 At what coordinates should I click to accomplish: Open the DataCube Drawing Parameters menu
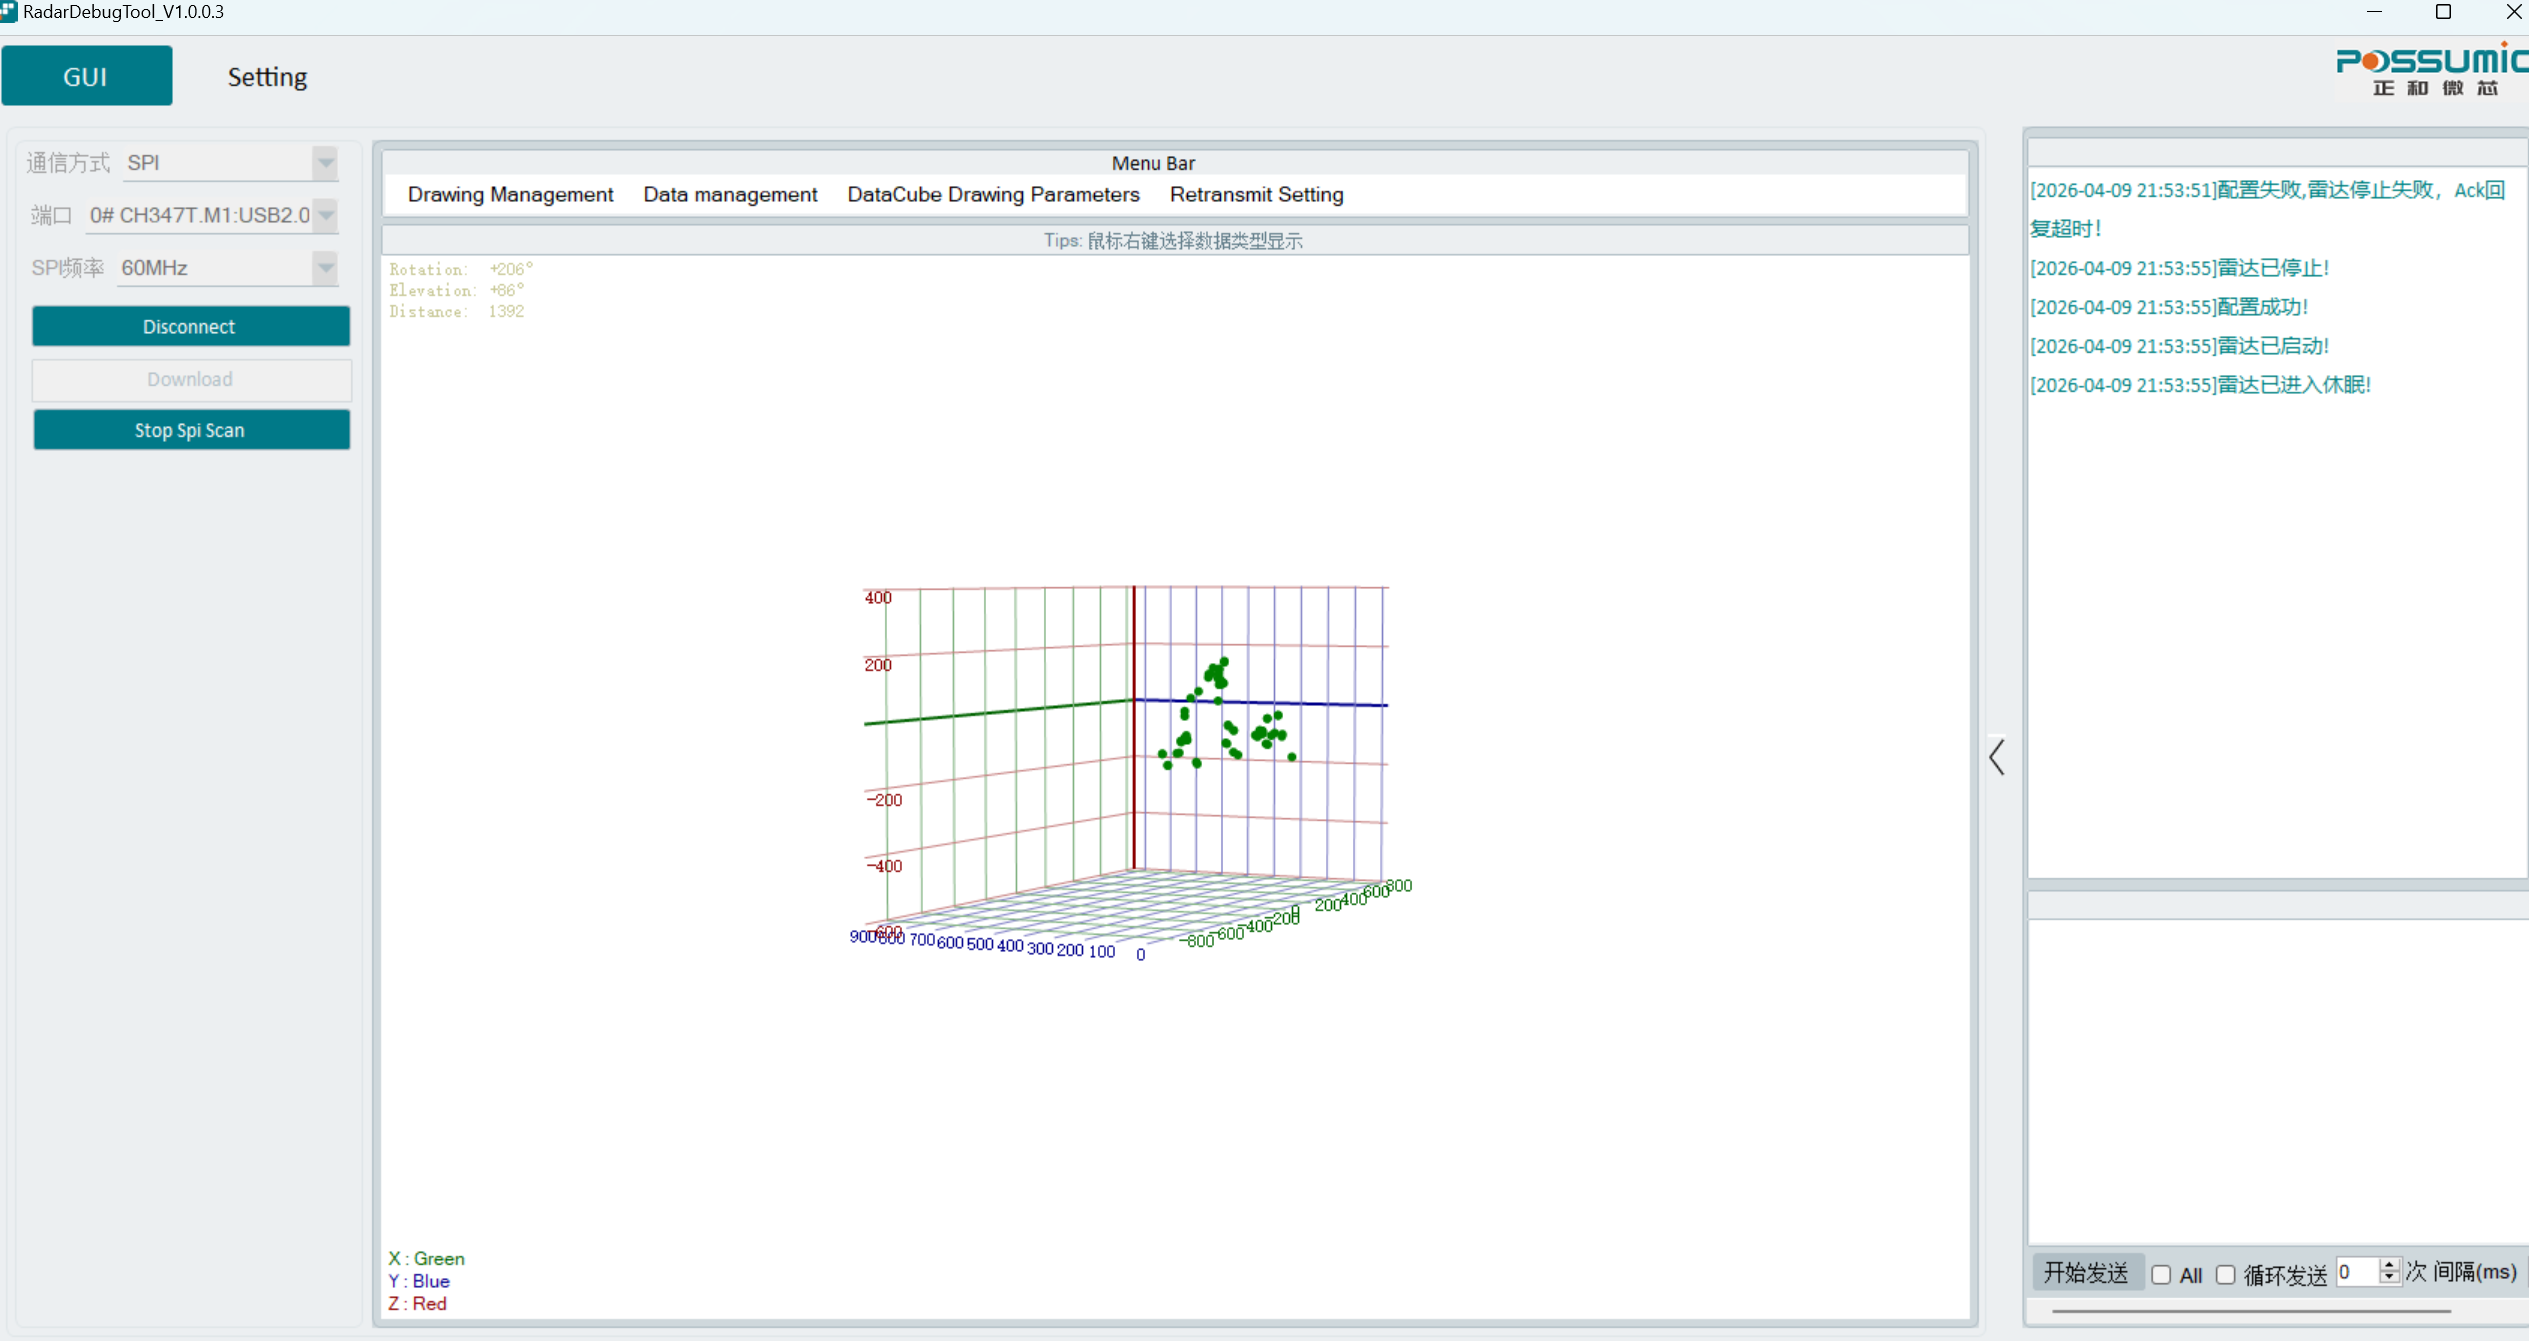(993, 194)
